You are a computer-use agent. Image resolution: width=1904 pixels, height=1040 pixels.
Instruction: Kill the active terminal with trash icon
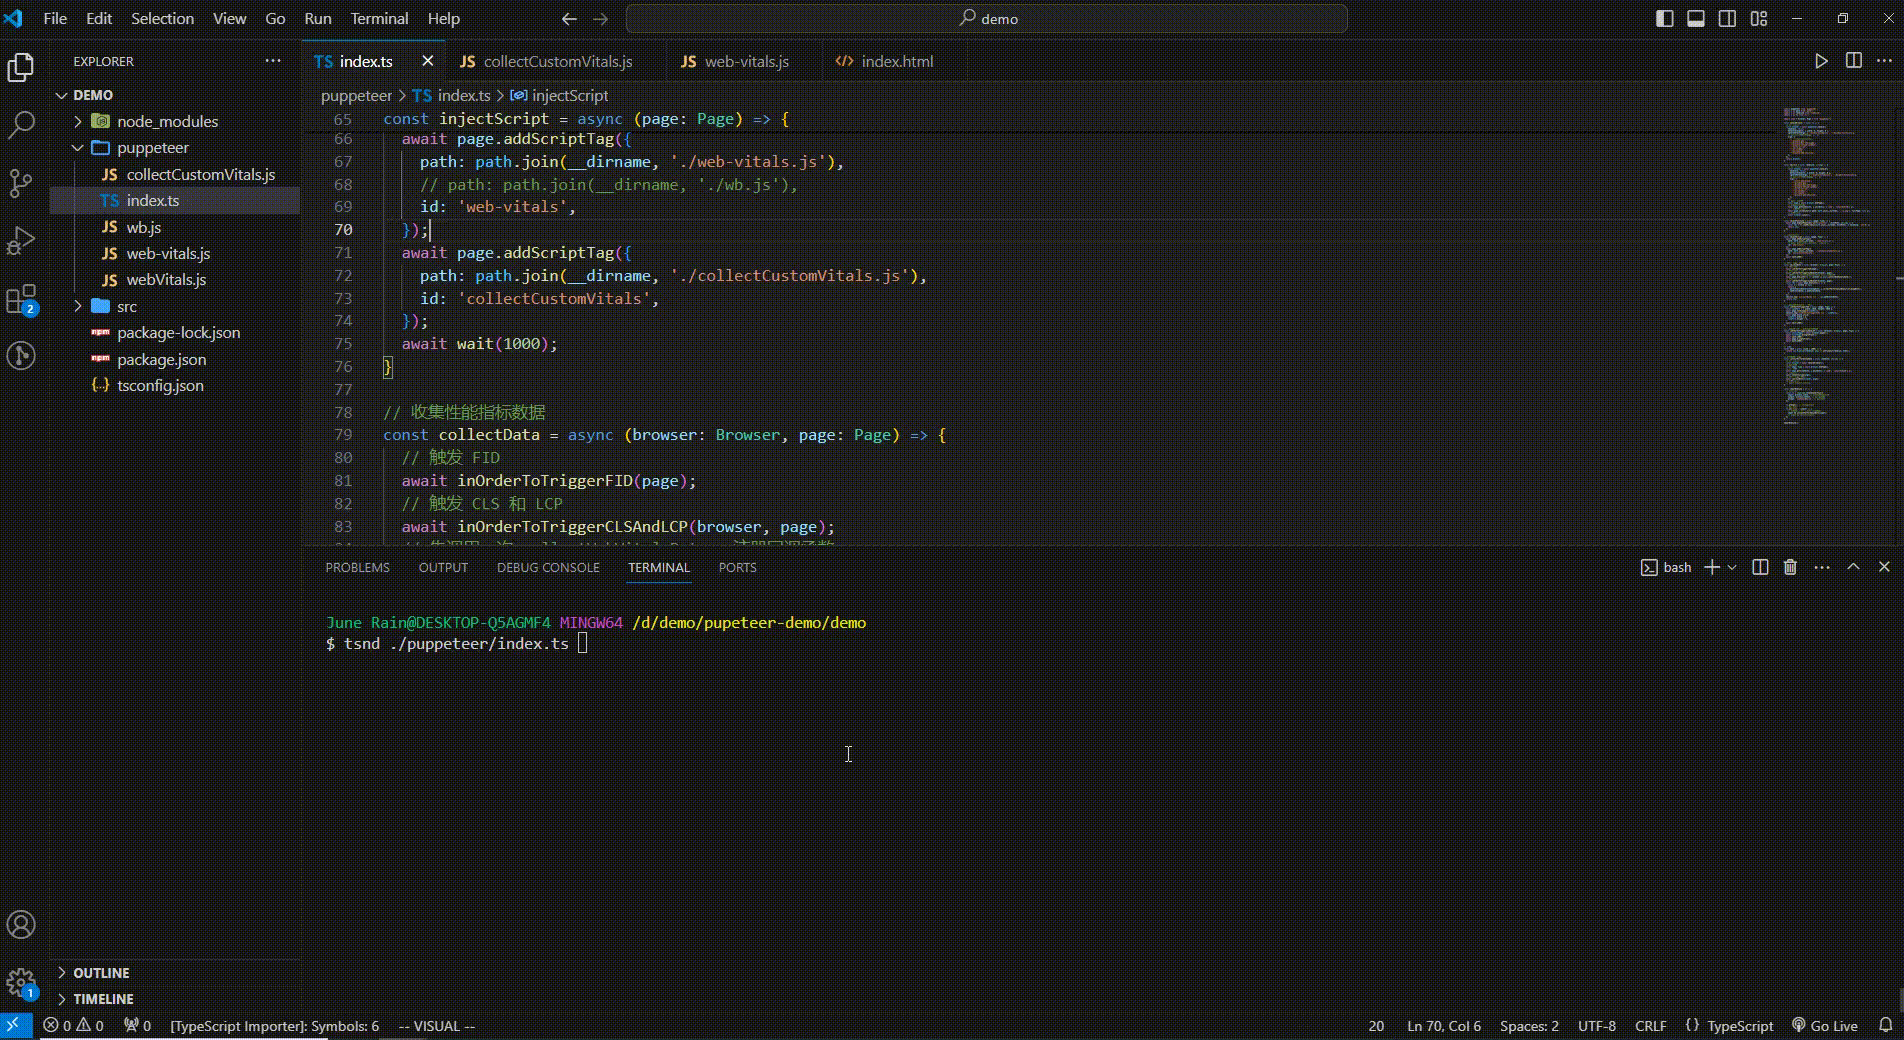coord(1789,567)
